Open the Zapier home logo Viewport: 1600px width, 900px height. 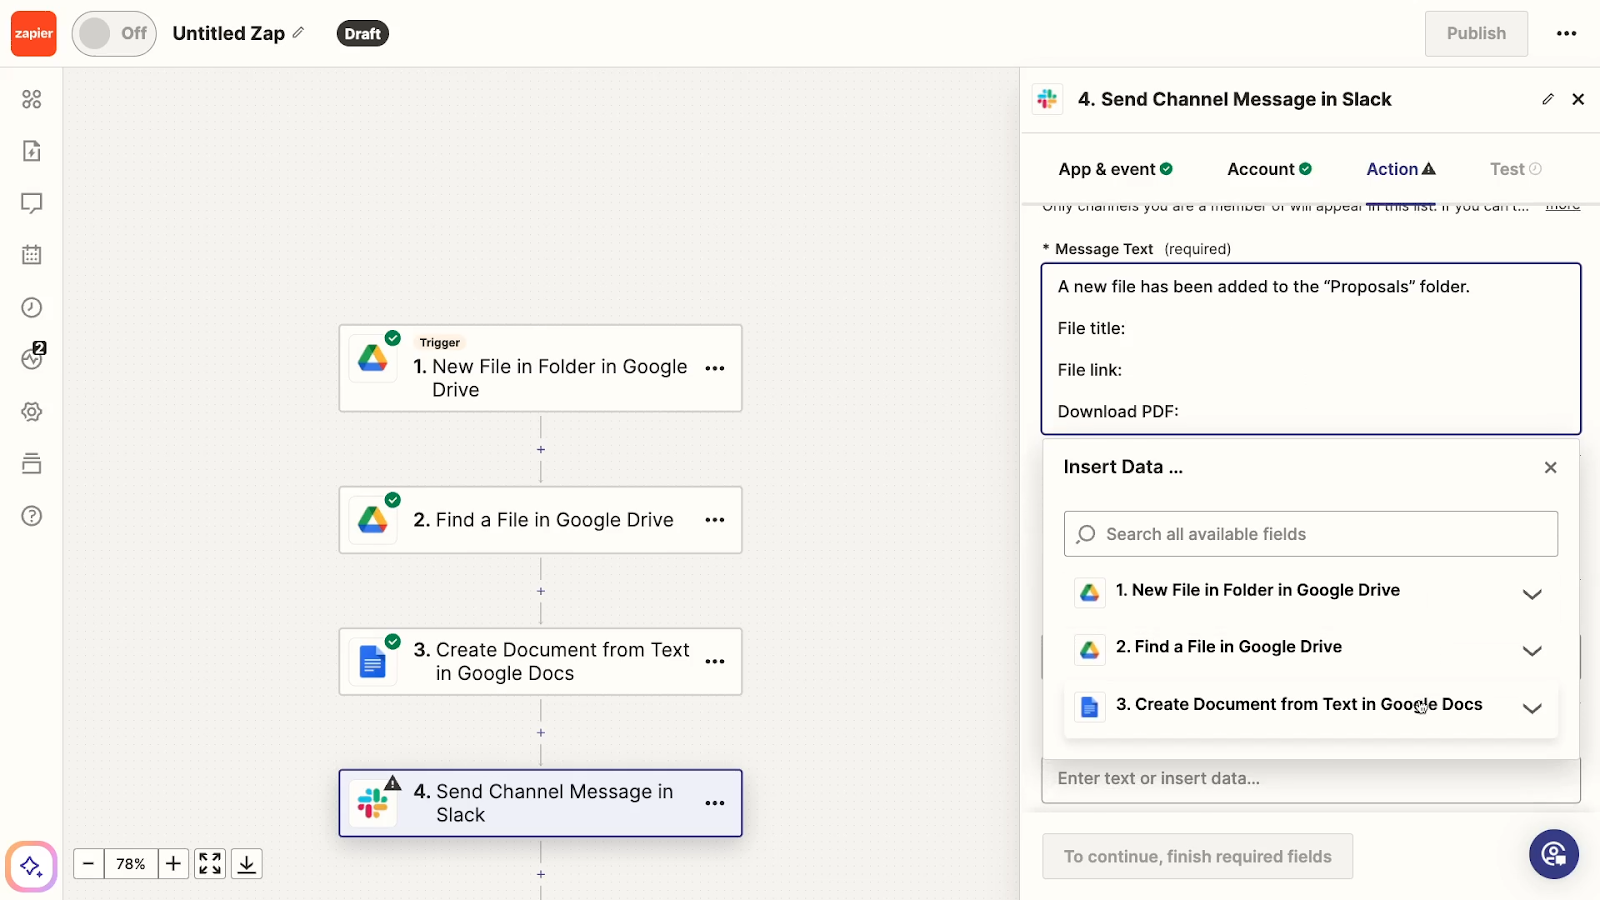pos(33,34)
